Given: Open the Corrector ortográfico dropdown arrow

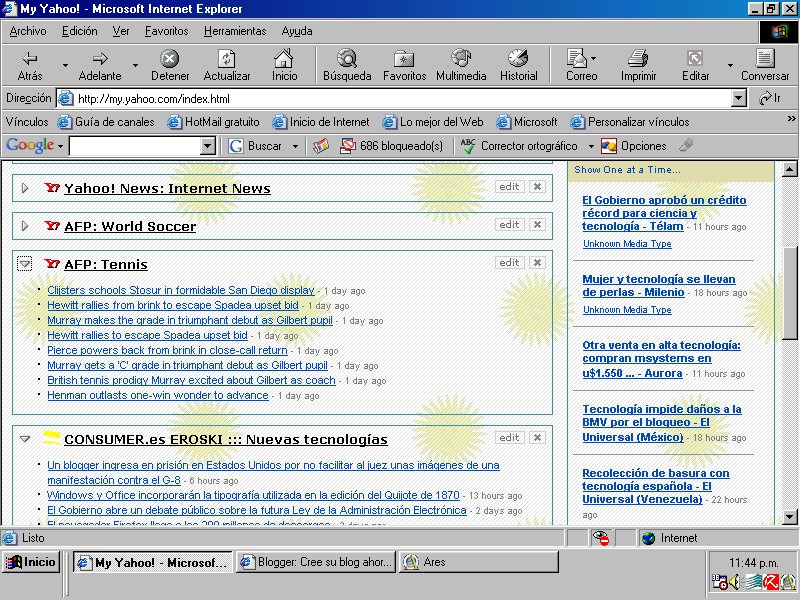Looking at the screenshot, I should 591,146.
